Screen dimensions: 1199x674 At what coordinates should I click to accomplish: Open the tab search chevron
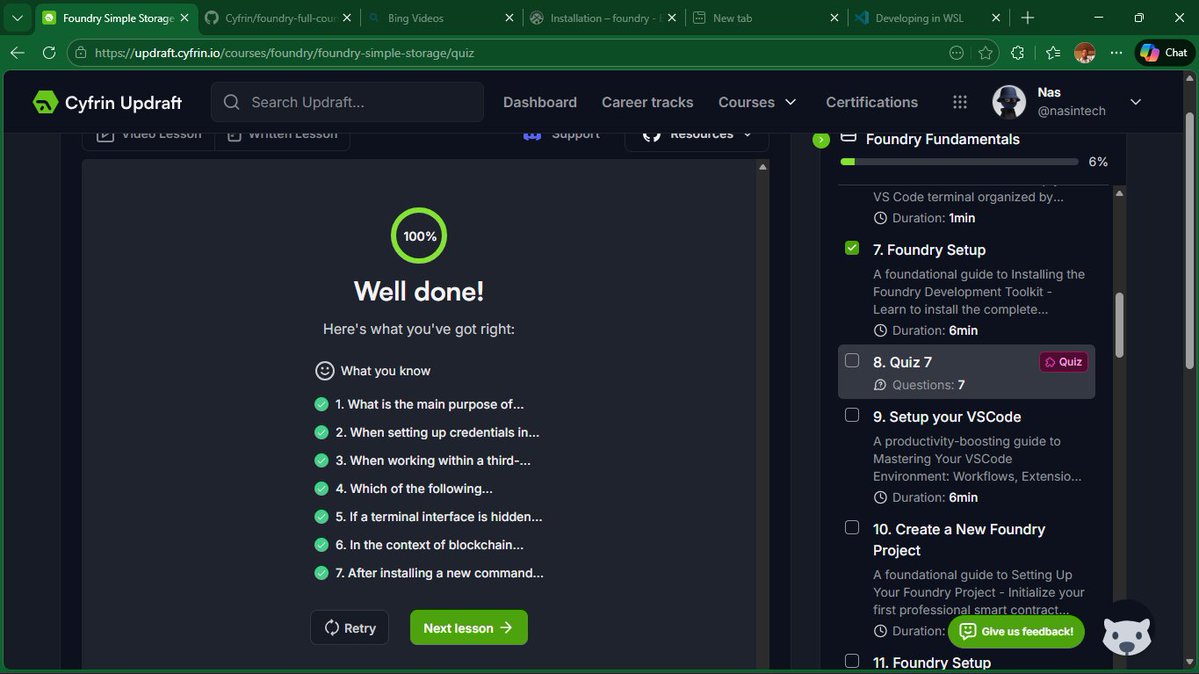(x=17, y=18)
